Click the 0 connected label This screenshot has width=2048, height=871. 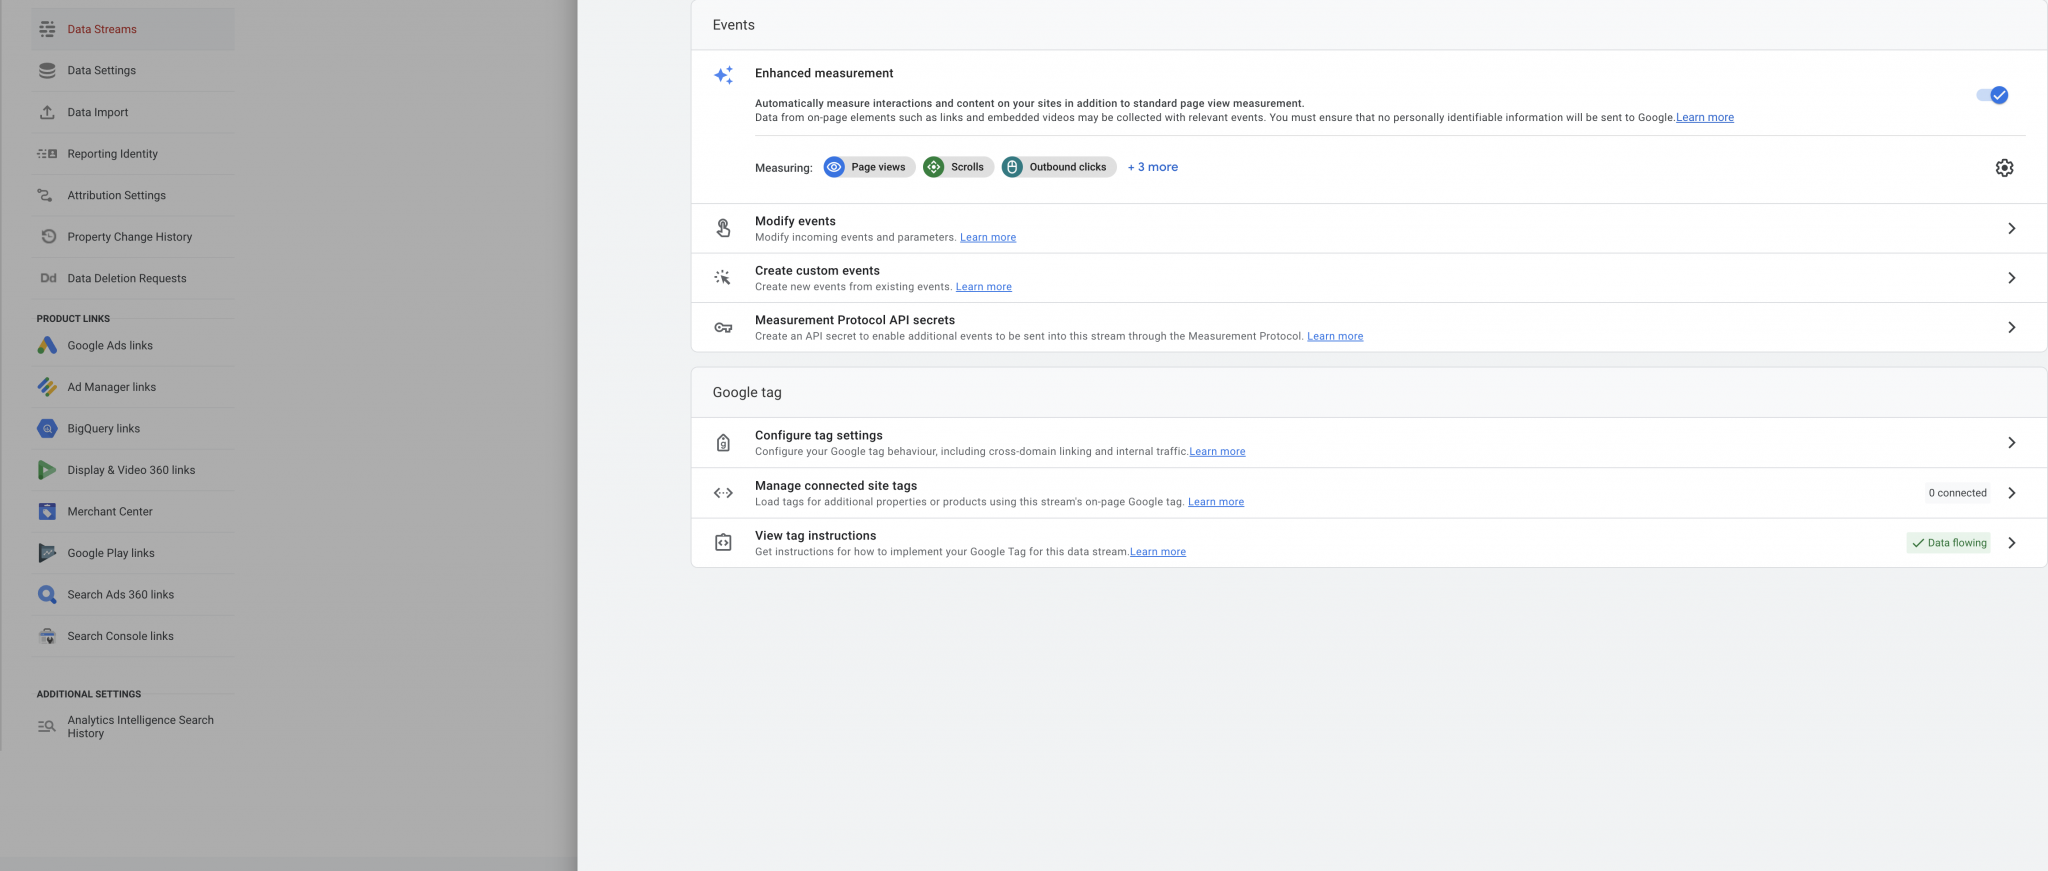click(1957, 493)
